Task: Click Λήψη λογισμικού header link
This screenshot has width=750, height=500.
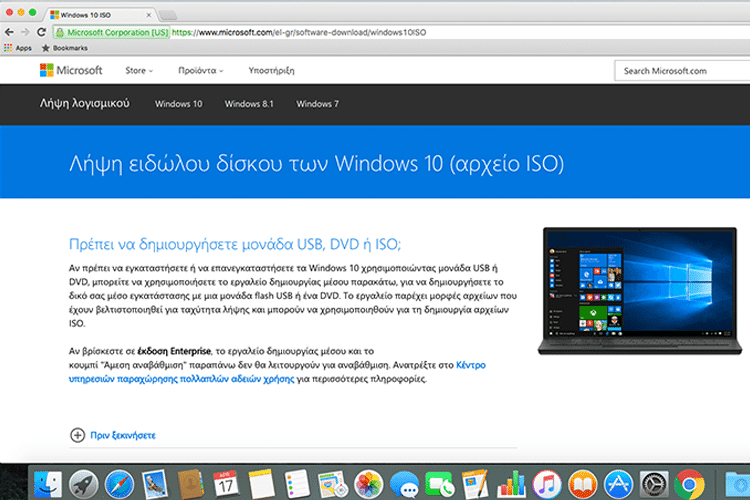Action: click(85, 103)
